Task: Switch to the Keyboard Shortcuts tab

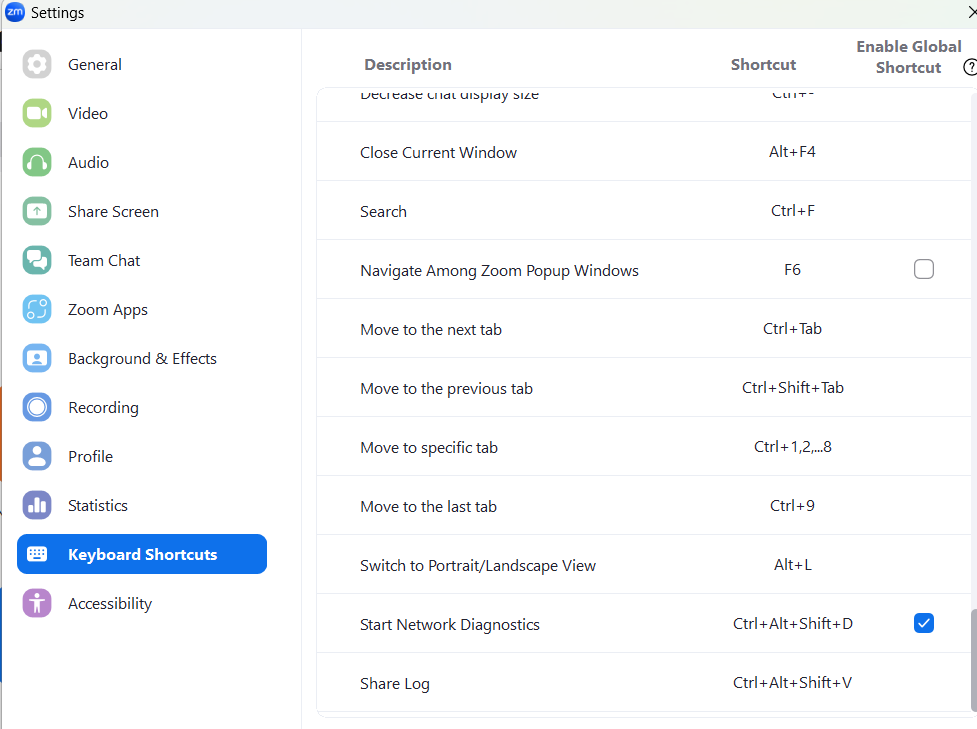Action: click(142, 555)
